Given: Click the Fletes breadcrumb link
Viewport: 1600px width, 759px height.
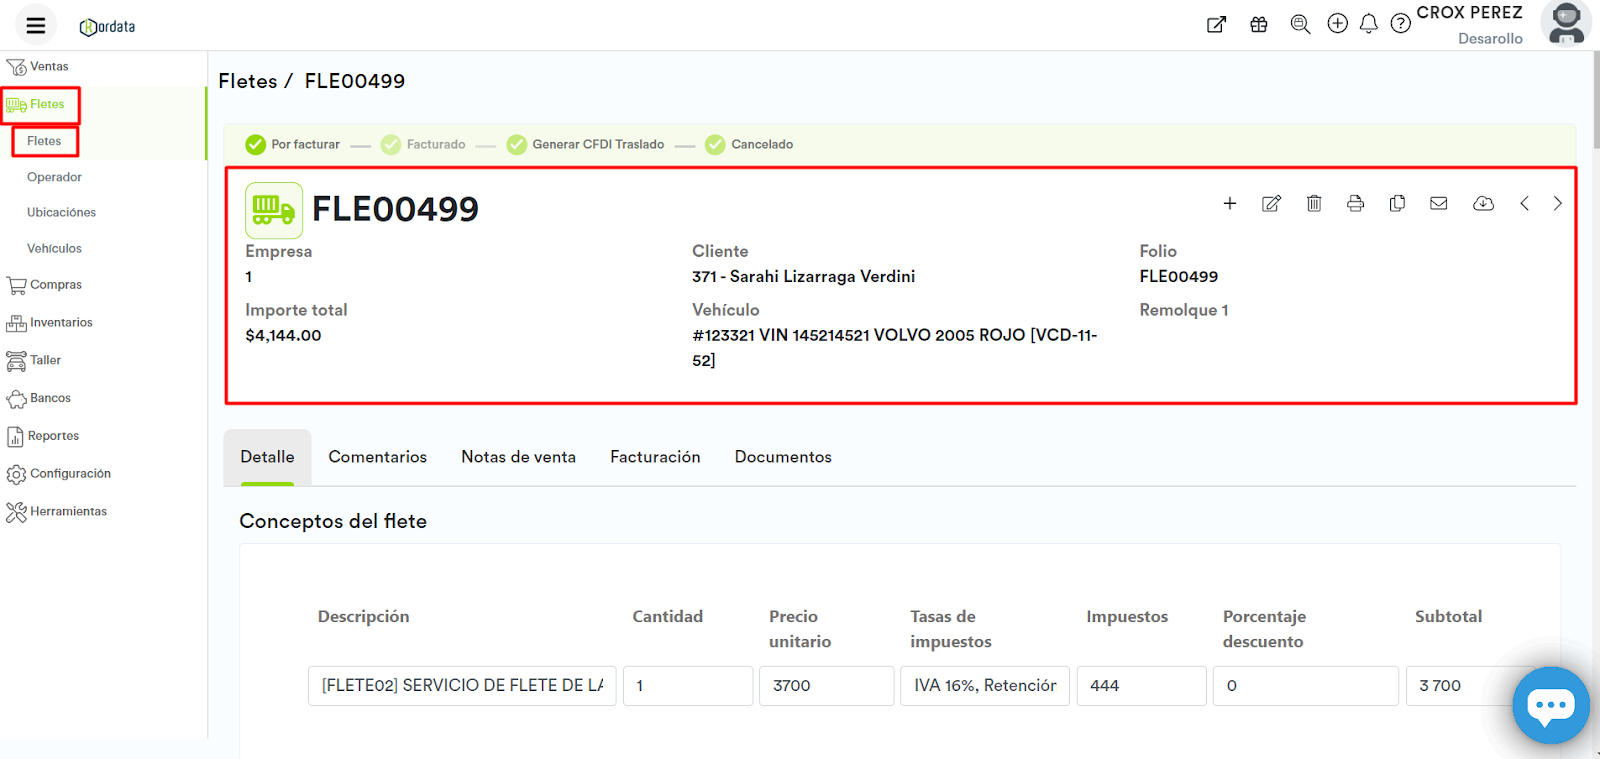Looking at the screenshot, I should [x=248, y=81].
